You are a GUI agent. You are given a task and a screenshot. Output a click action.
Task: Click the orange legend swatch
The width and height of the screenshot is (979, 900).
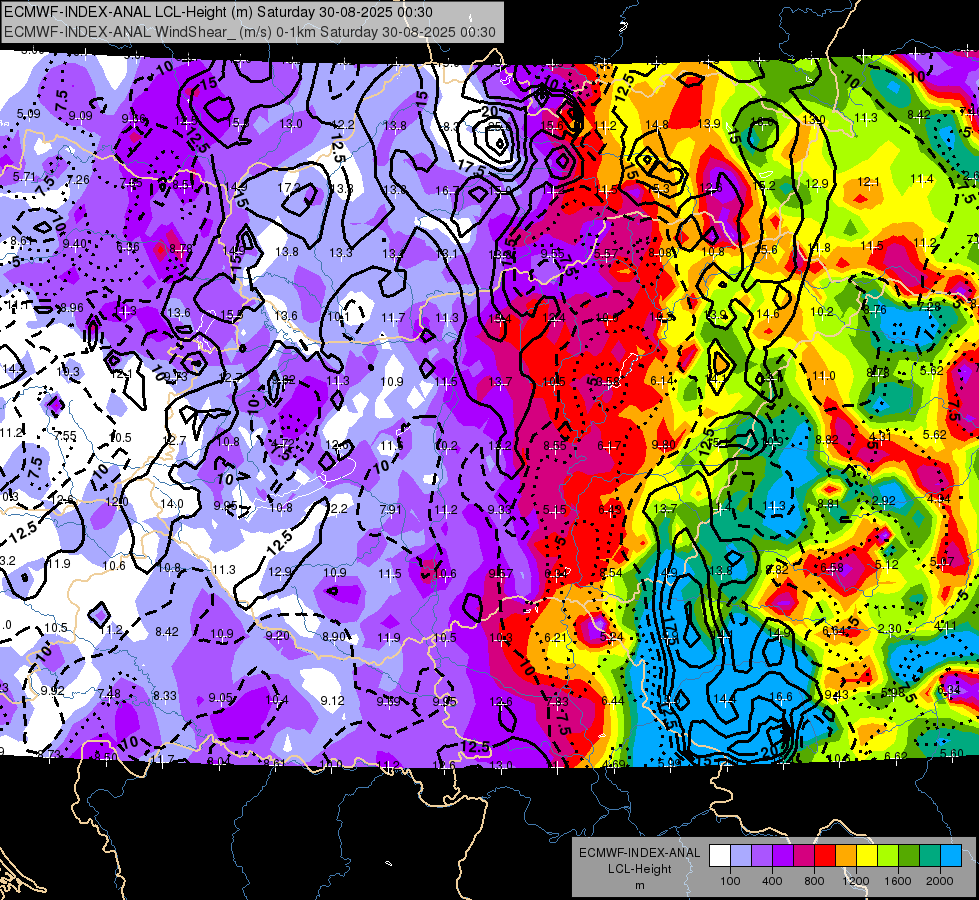click(x=846, y=856)
